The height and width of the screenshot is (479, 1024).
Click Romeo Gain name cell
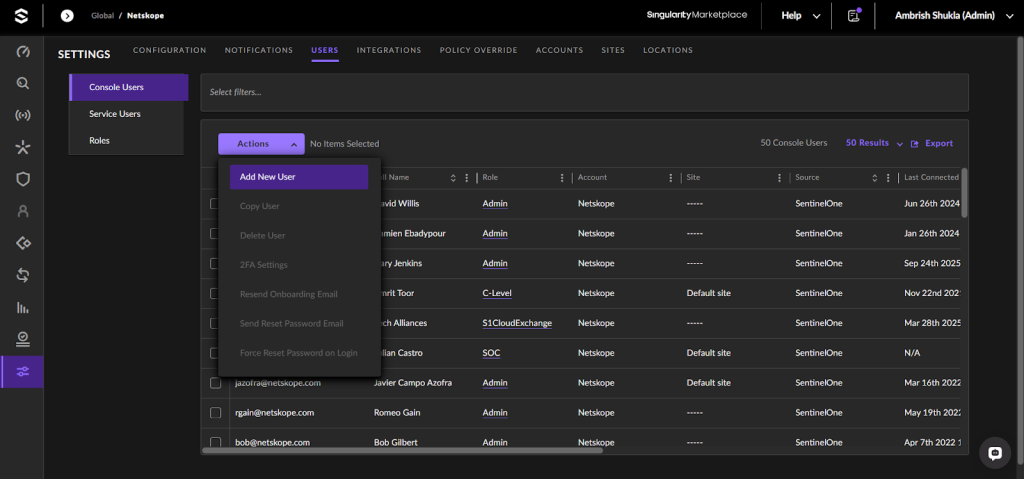click(x=397, y=413)
